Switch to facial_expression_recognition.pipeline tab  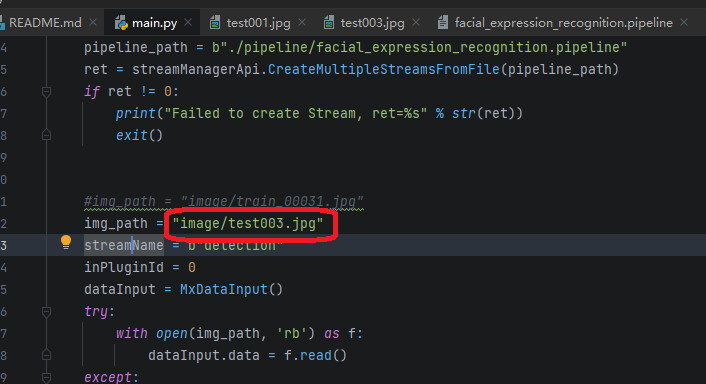tap(563, 23)
